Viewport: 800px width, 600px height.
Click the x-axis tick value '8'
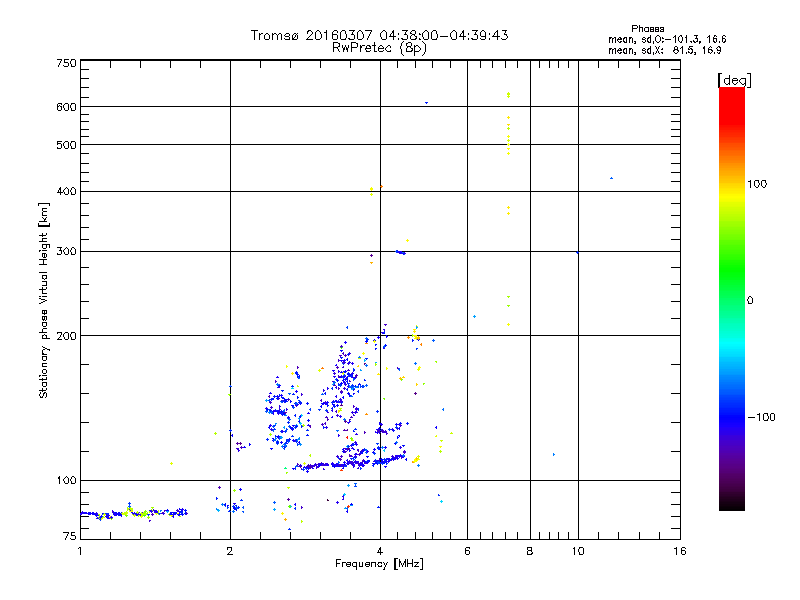530,551
